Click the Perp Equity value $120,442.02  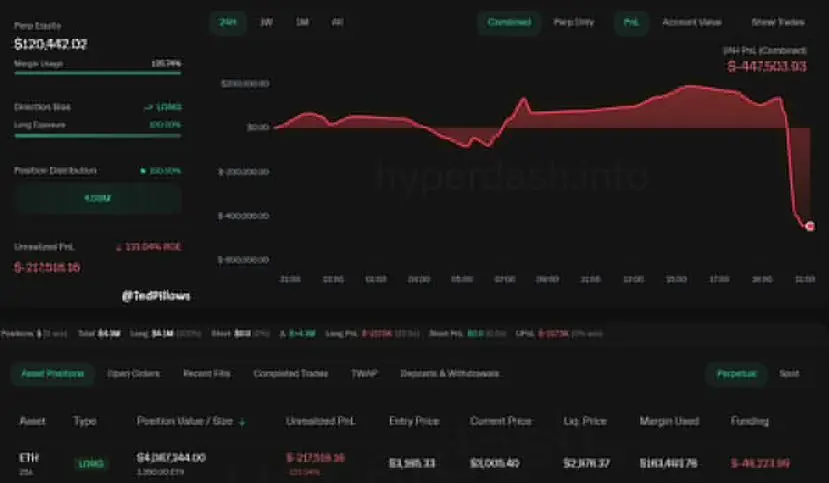[51, 44]
